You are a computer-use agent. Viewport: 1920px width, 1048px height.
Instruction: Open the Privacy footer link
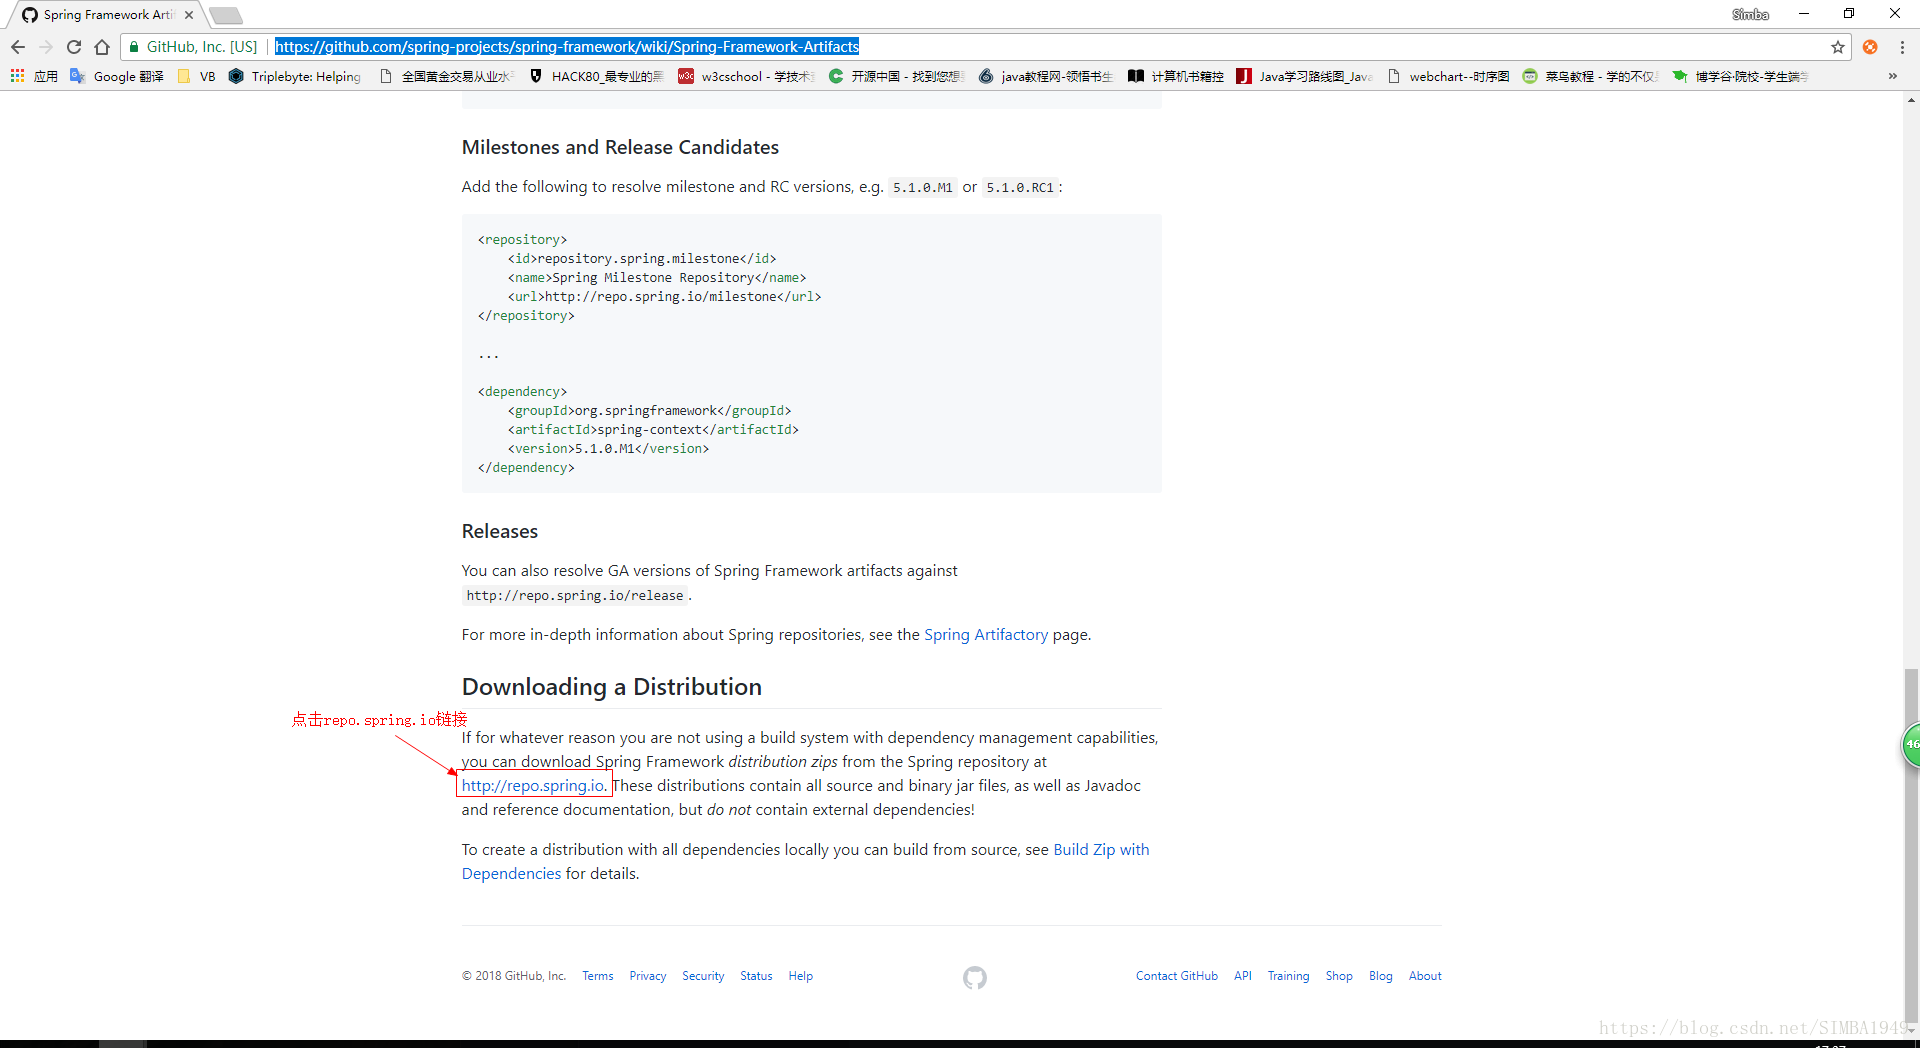[648, 976]
